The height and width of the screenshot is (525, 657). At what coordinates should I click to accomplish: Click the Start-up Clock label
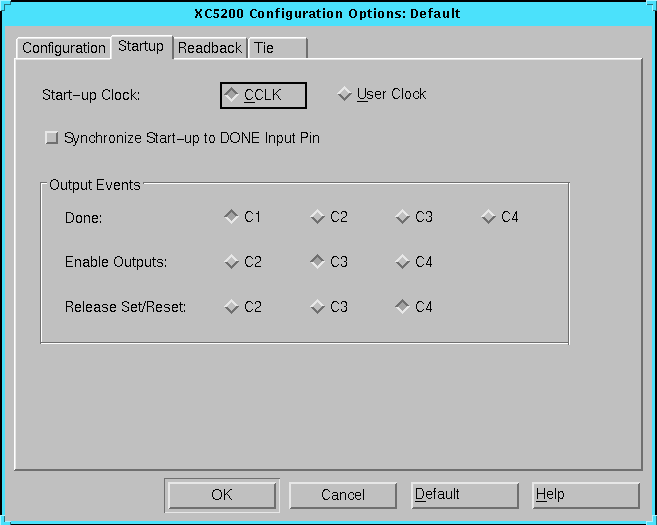91,95
